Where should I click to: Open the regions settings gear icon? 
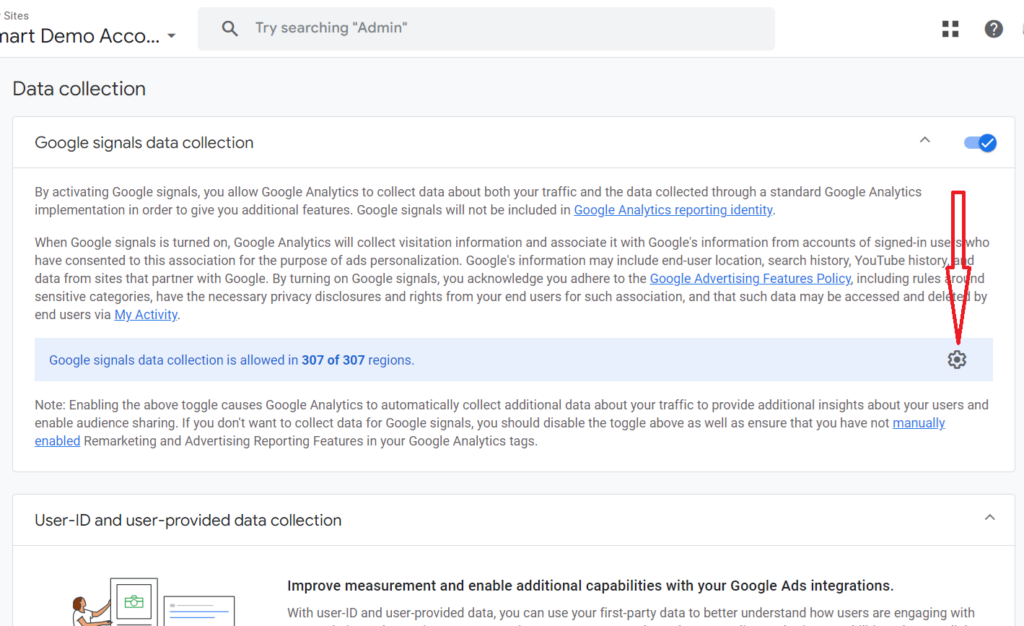pyautogui.click(x=957, y=360)
